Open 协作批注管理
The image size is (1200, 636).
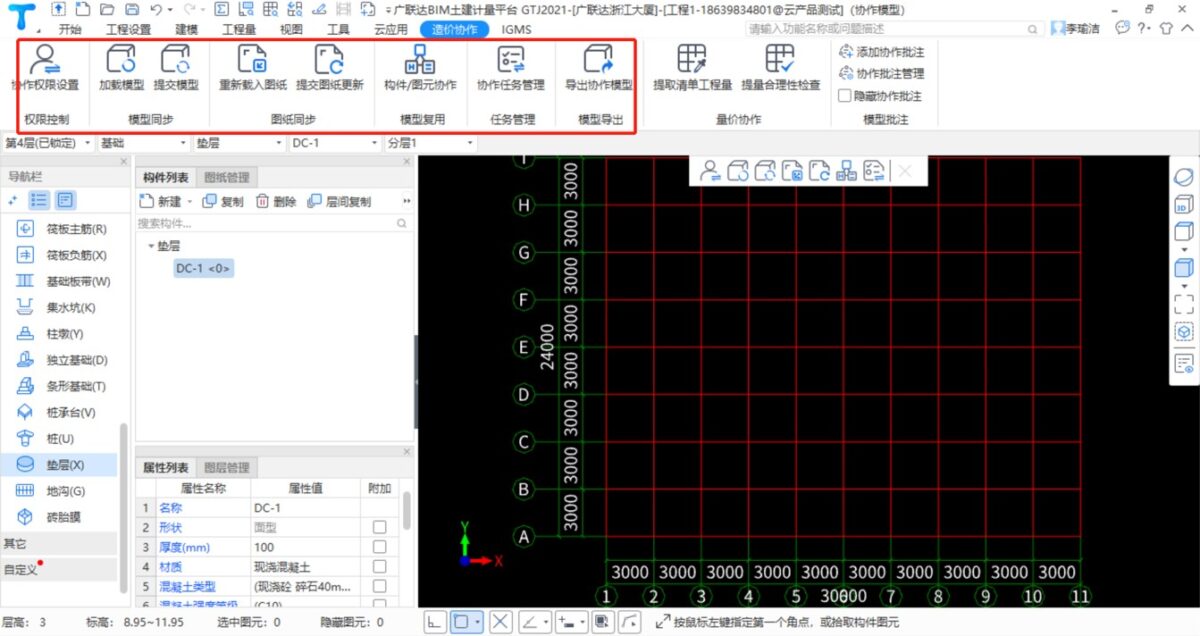coord(882,73)
